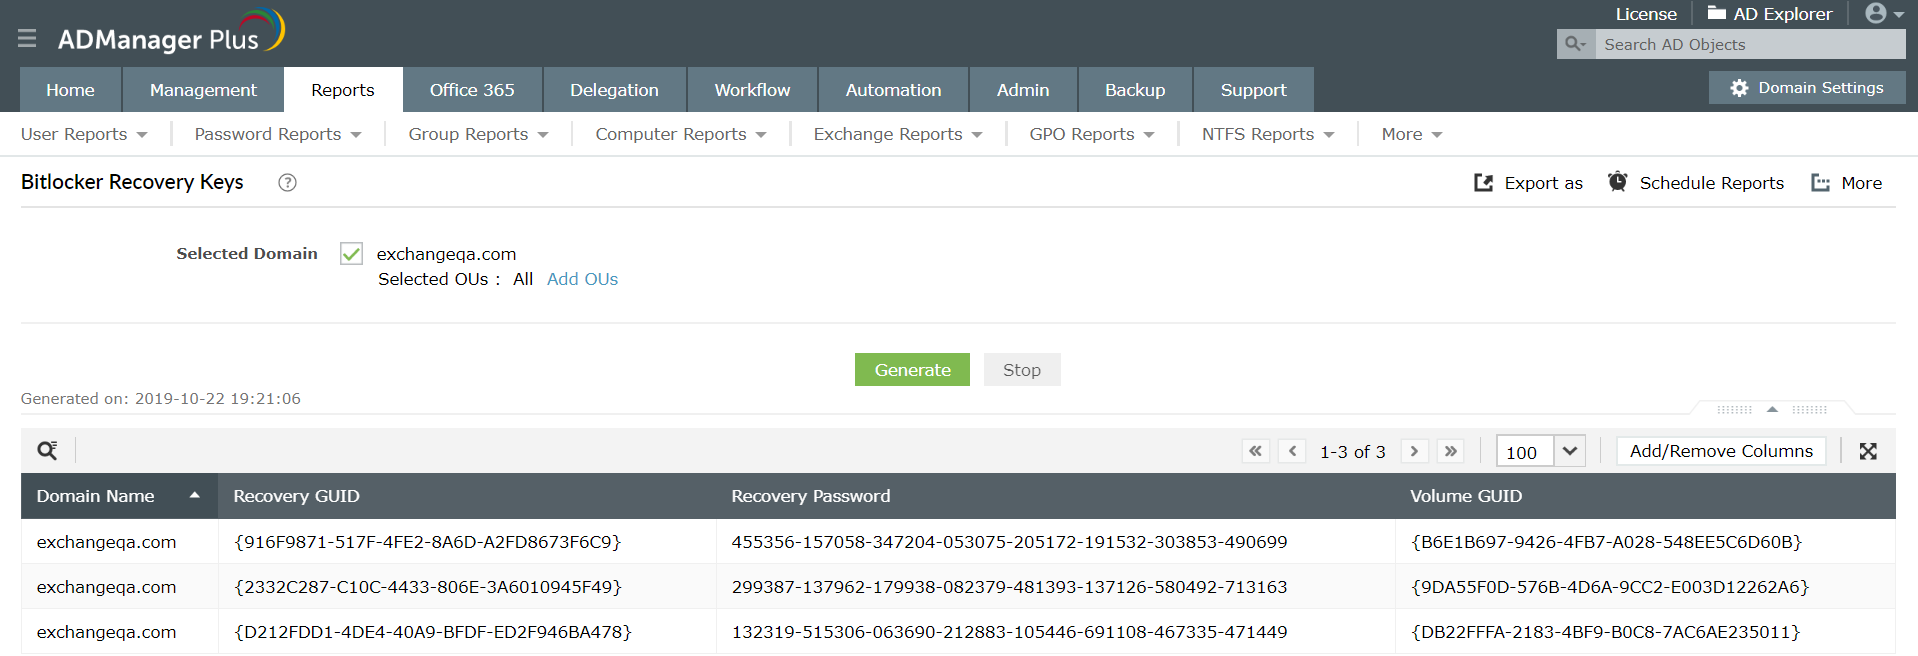Go to the last page of results
The height and width of the screenshot is (656, 1918).
1451,451
